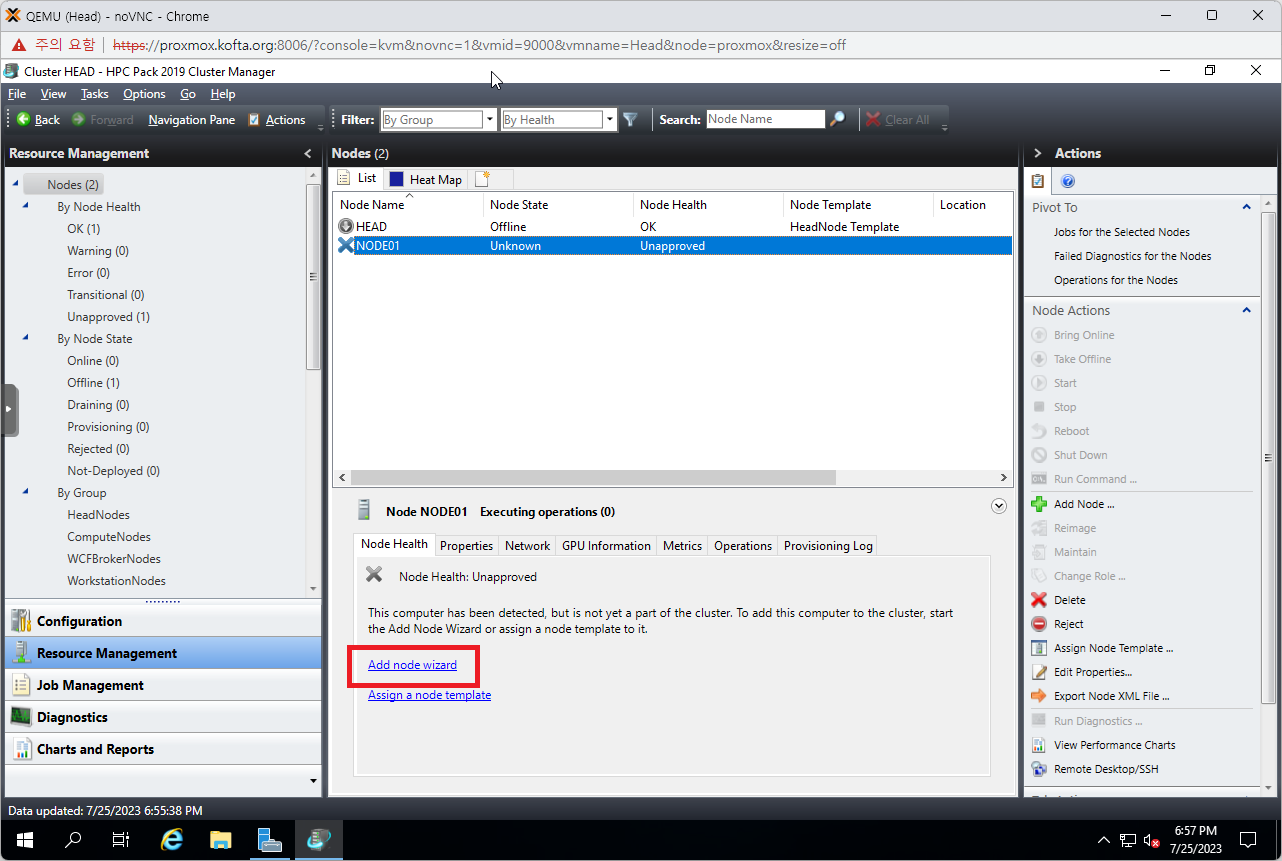This screenshot has width=1282, height=861.
Task: Click the Node Name search field
Action: click(765, 119)
